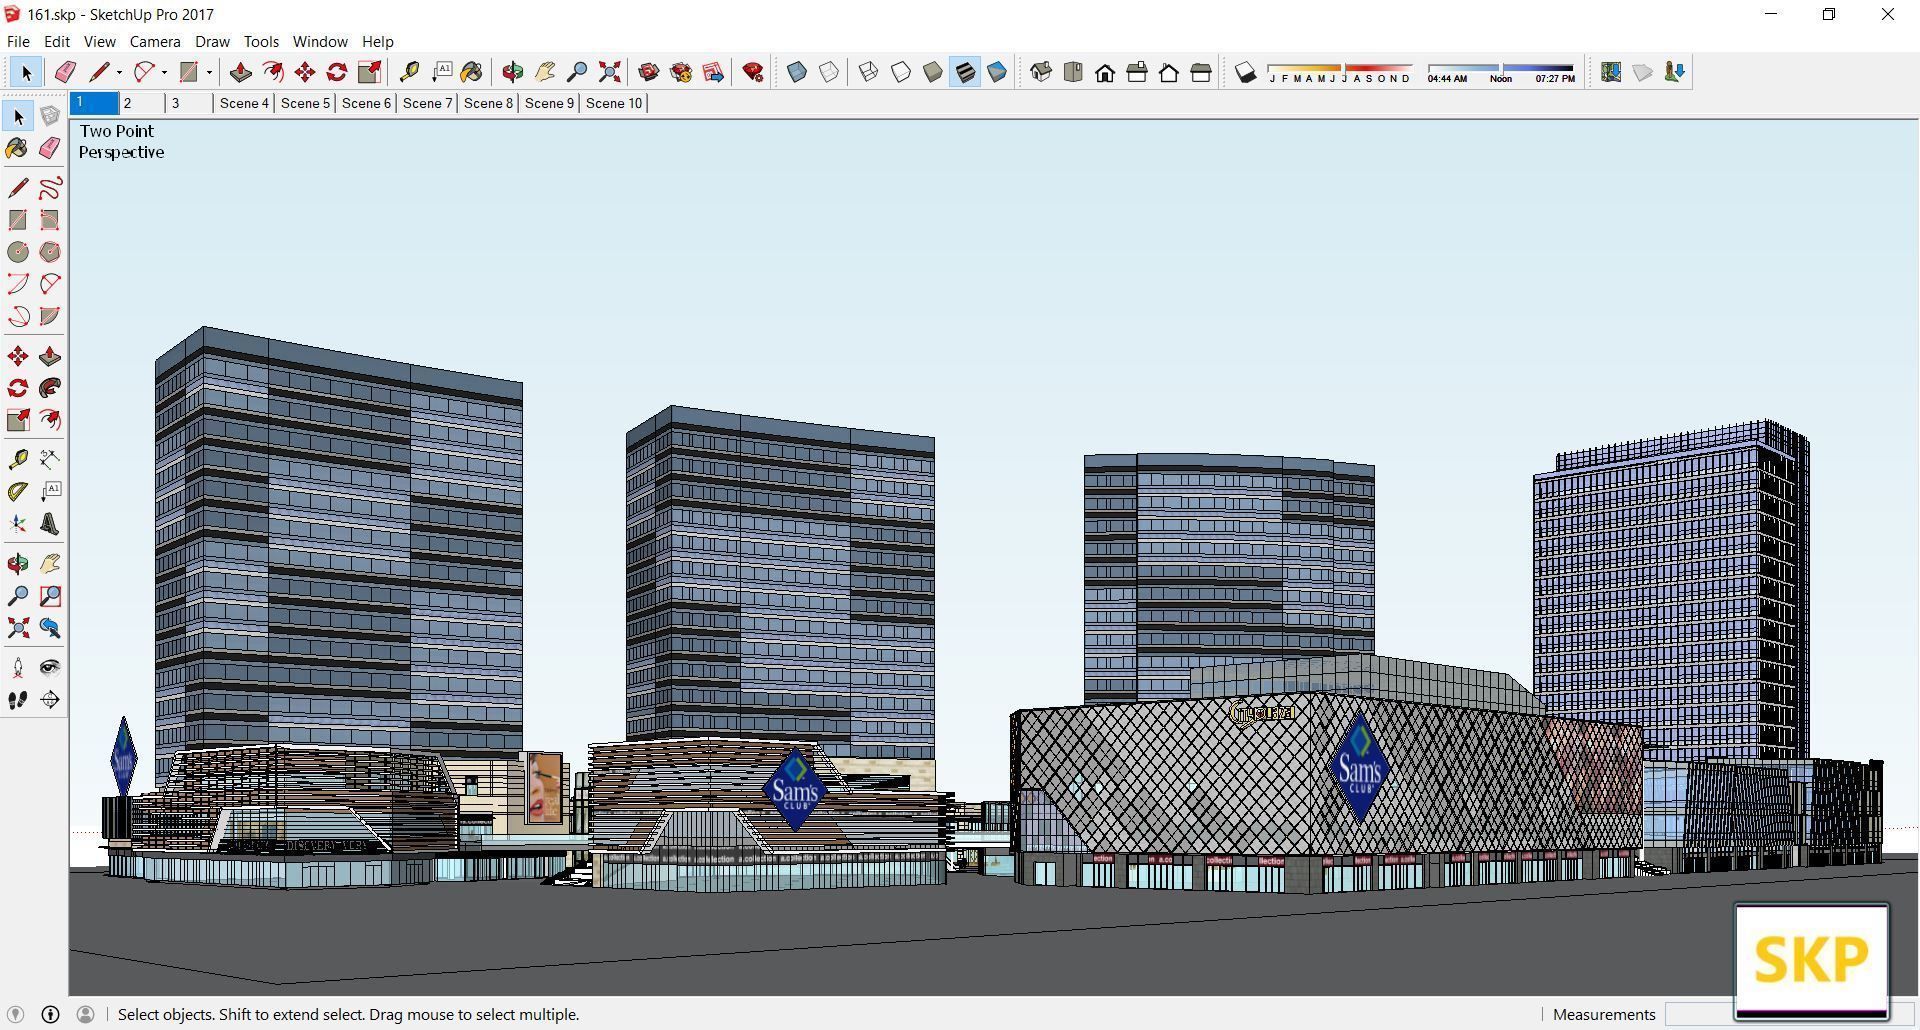Select the Eraser tool in top toolbar
The image size is (1920, 1030).
[x=65, y=72]
